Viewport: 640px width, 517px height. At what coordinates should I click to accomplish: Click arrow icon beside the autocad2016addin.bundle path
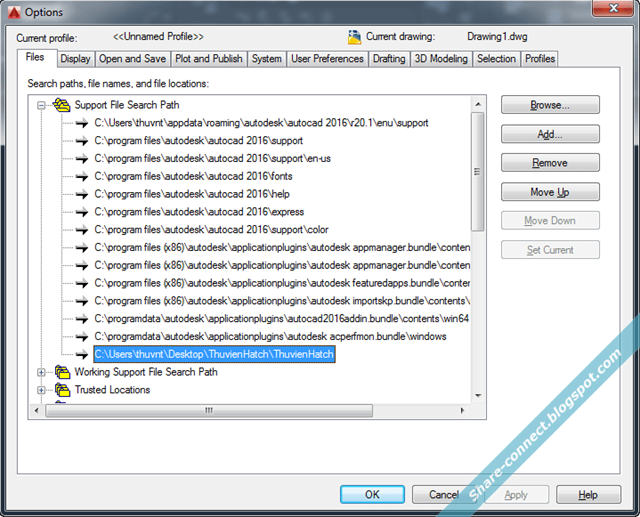coord(82,319)
